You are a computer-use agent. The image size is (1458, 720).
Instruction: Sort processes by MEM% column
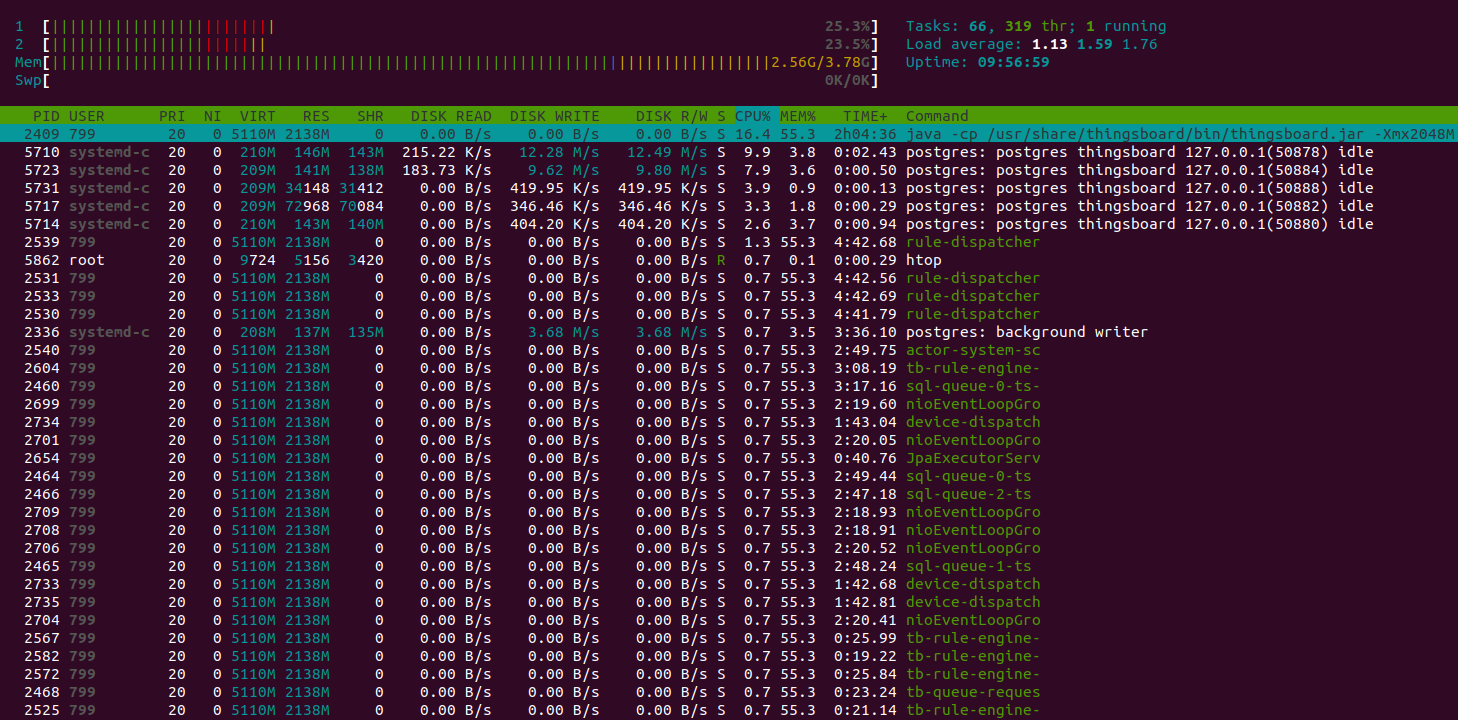797,116
